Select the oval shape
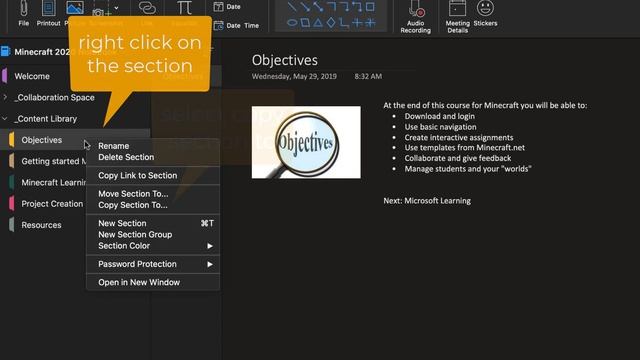The image size is (640, 360). click(292, 23)
